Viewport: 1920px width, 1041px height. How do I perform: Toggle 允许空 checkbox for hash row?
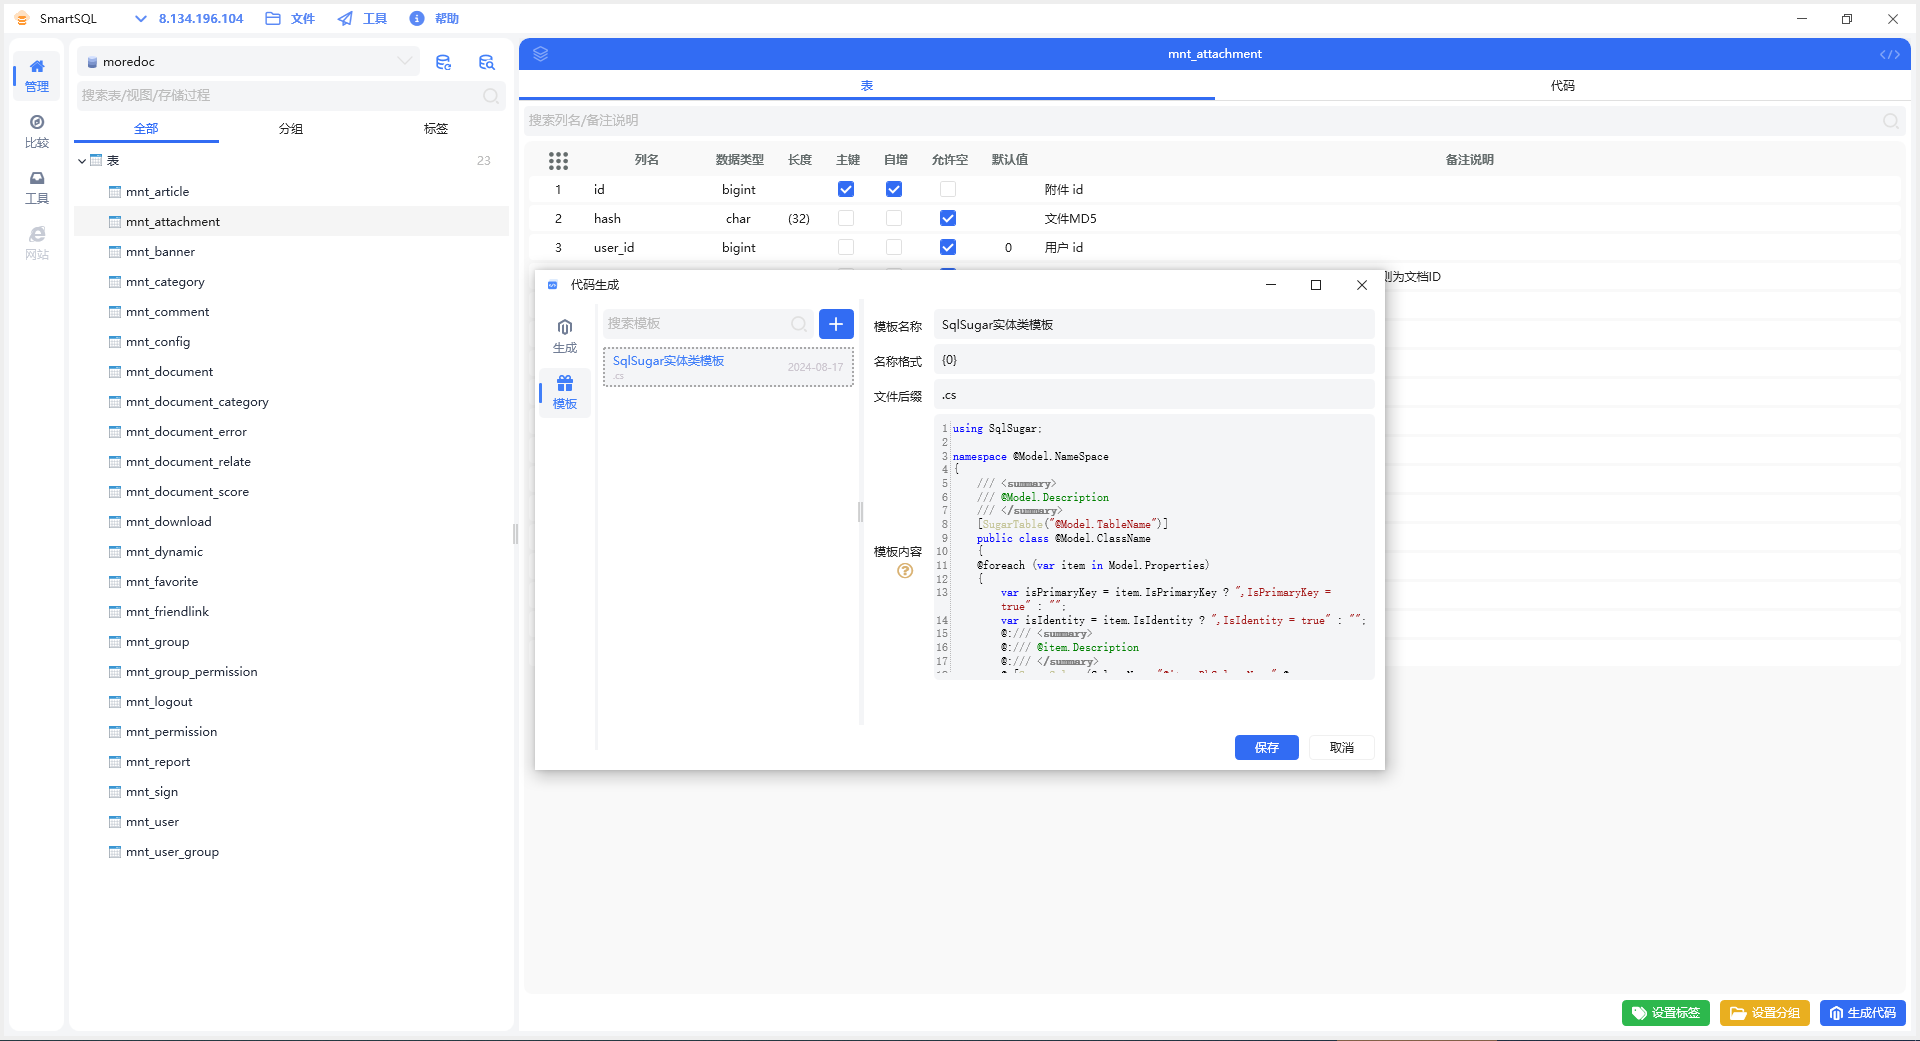coord(948,218)
